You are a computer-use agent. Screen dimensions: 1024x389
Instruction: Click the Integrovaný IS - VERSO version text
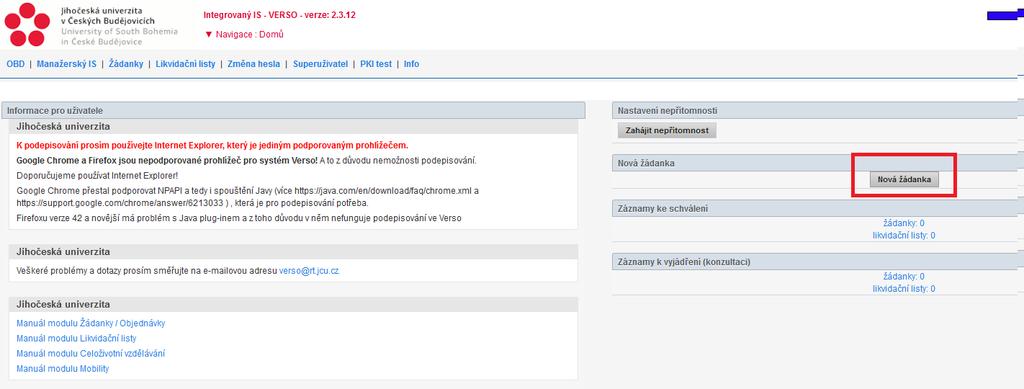pyautogui.click(x=280, y=14)
